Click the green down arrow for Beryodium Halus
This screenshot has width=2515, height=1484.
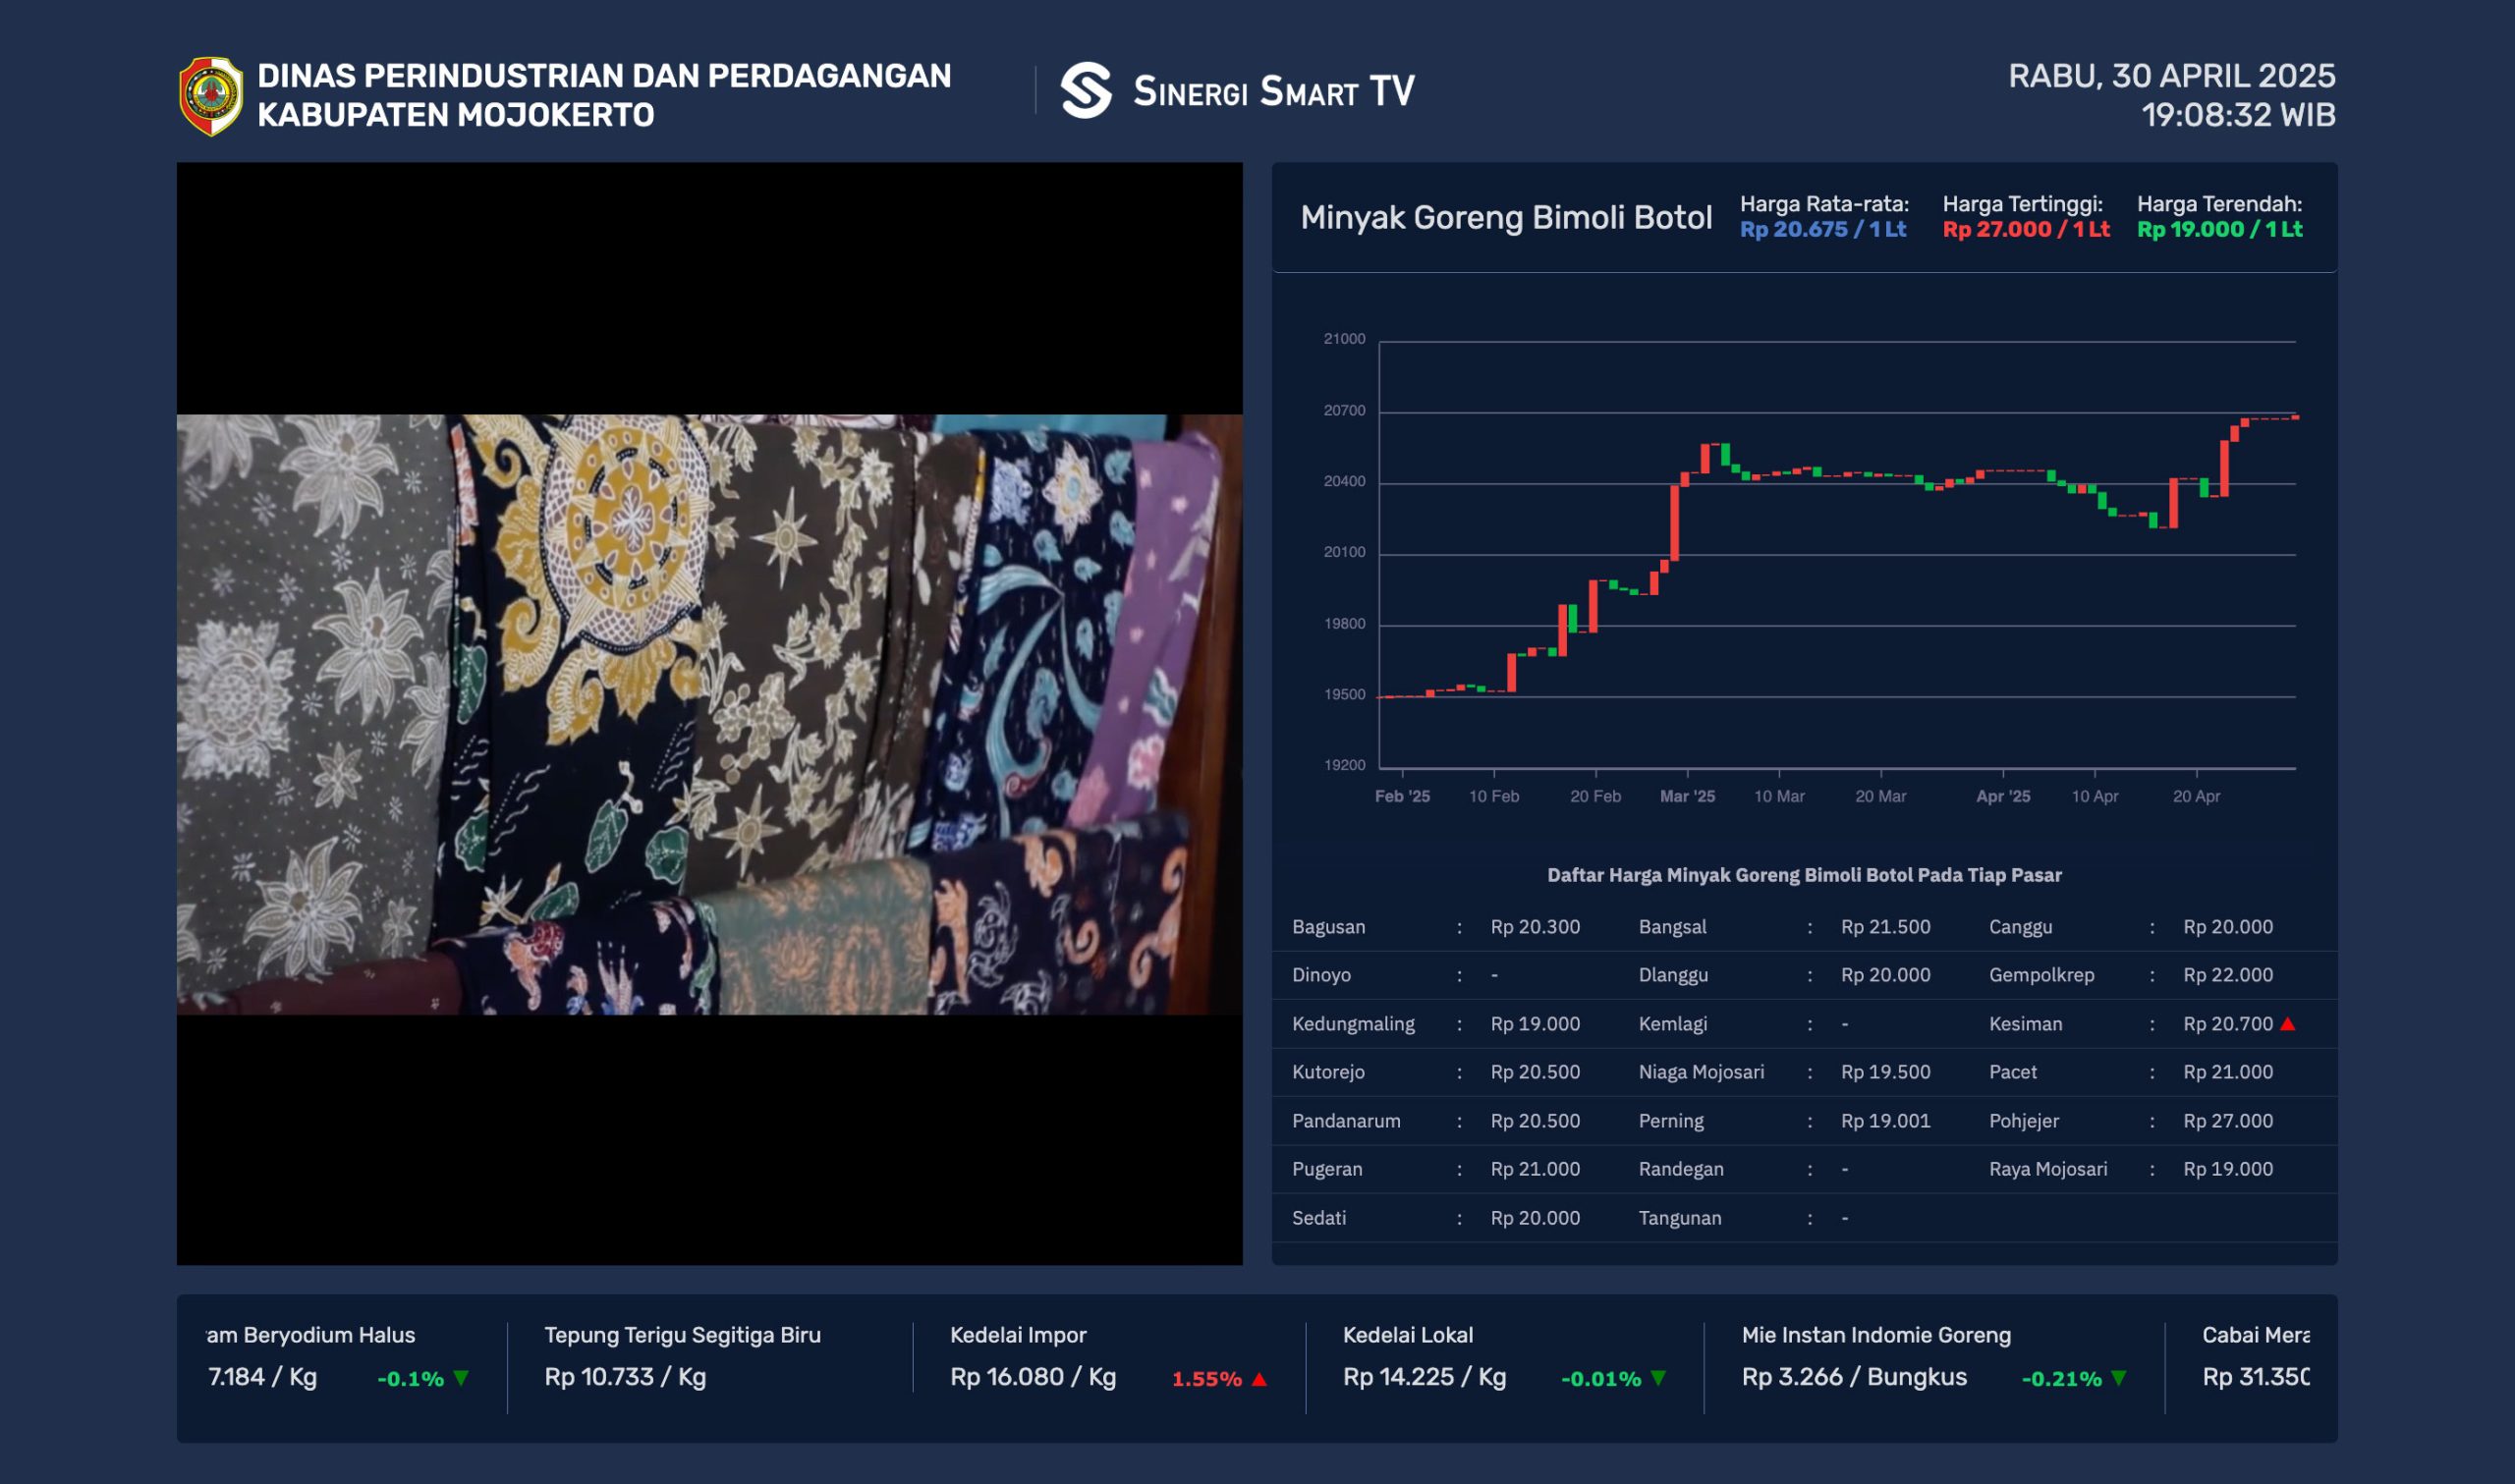[x=461, y=1378]
